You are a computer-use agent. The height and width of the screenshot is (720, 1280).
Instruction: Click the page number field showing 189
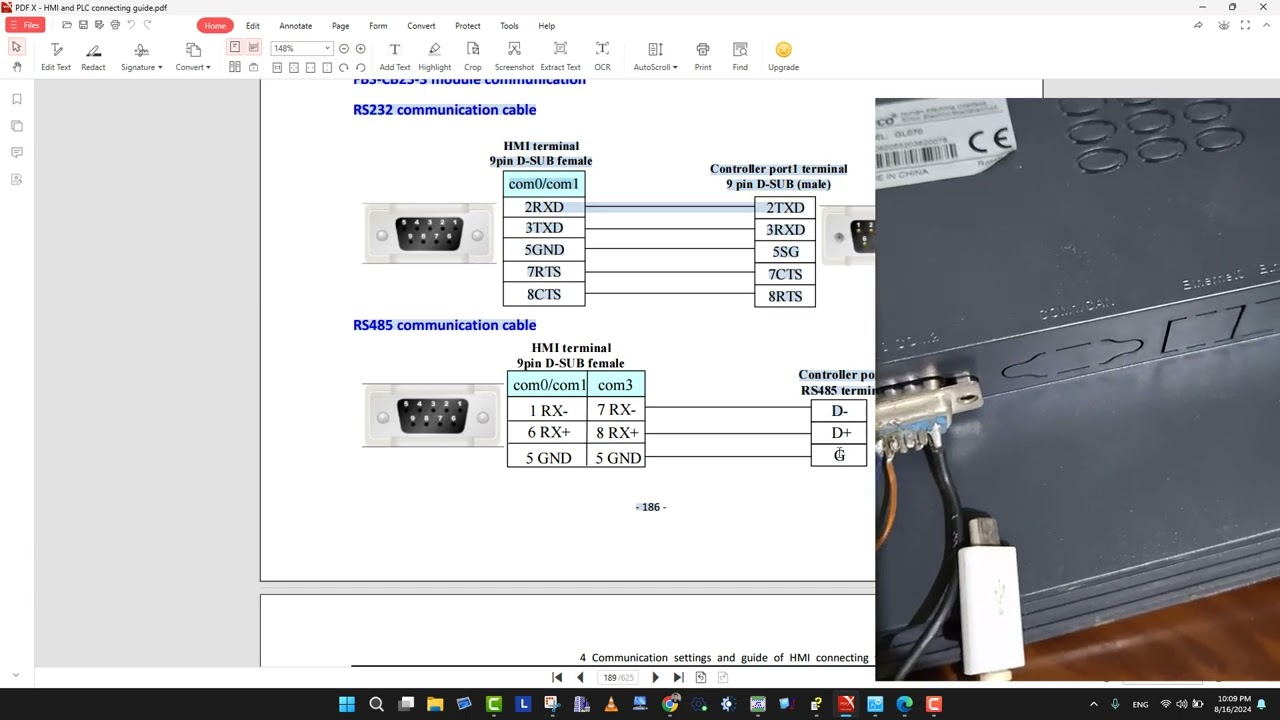point(618,677)
